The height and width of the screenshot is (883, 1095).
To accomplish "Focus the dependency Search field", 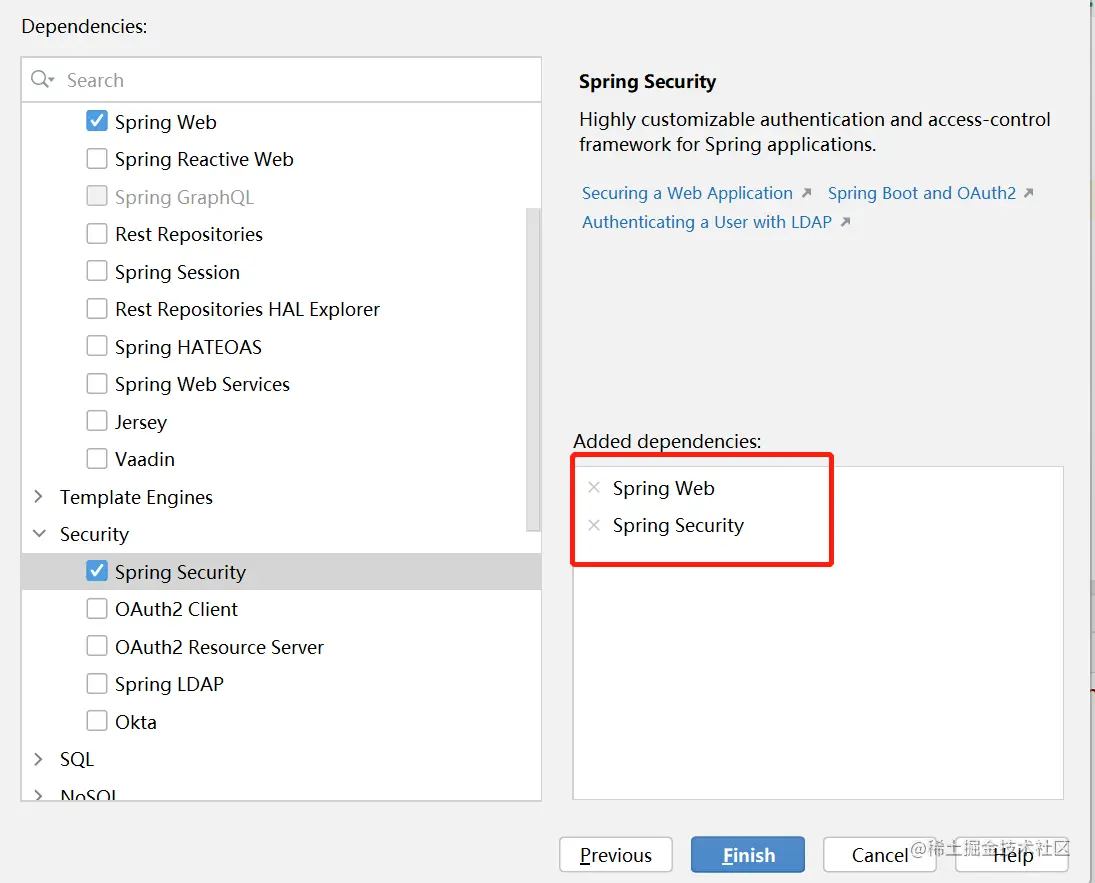I will pos(281,80).
